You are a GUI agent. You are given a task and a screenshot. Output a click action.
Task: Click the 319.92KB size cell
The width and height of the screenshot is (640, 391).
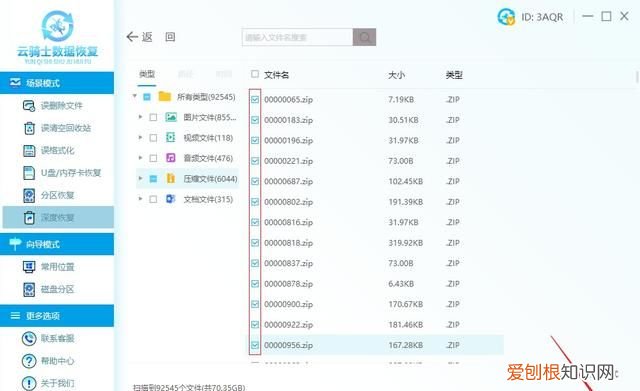click(x=405, y=243)
